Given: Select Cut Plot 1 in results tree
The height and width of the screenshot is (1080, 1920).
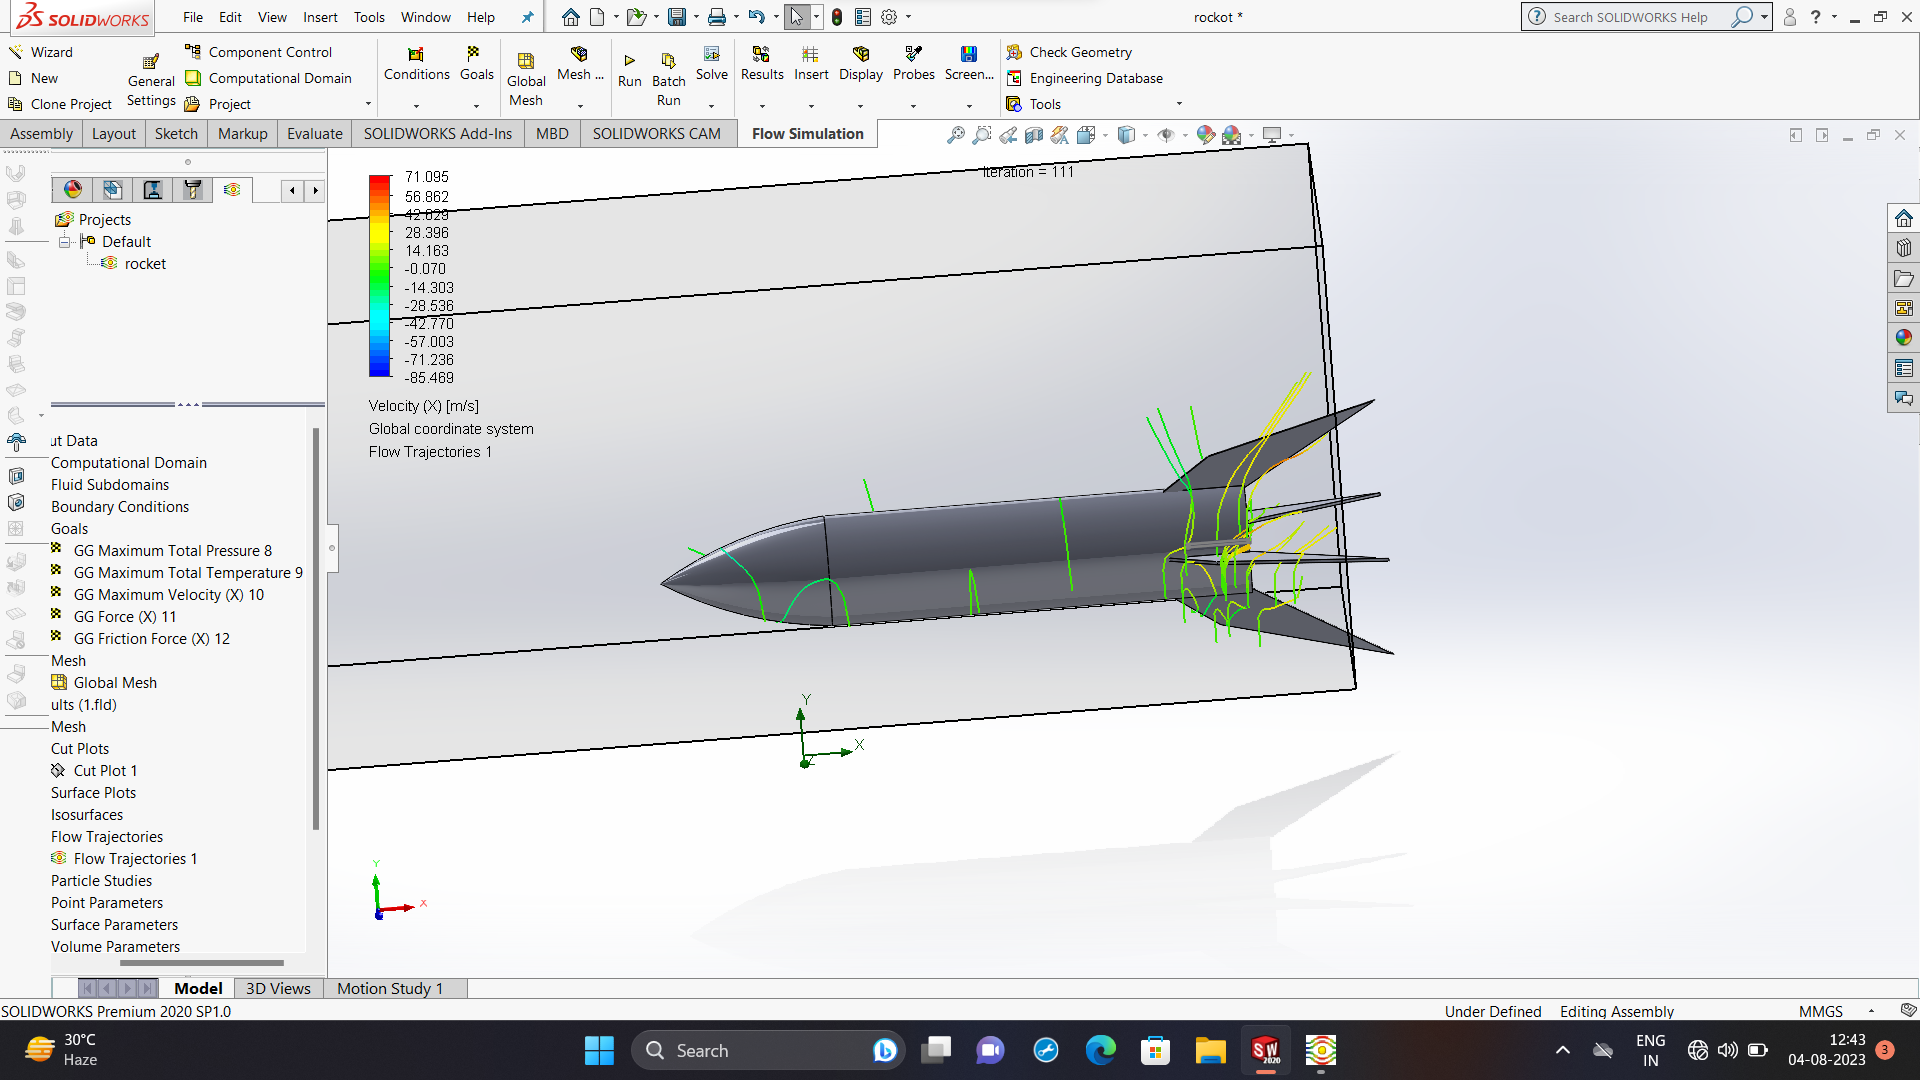Looking at the screenshot, I should (105, 771).
